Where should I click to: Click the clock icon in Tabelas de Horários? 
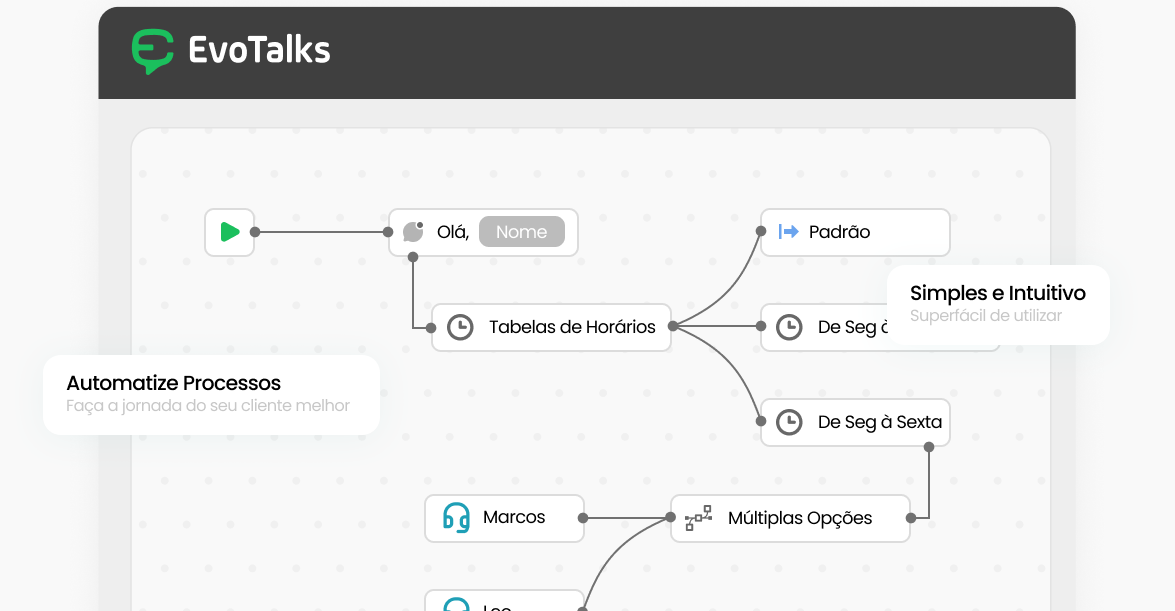[x=460, y=327]
